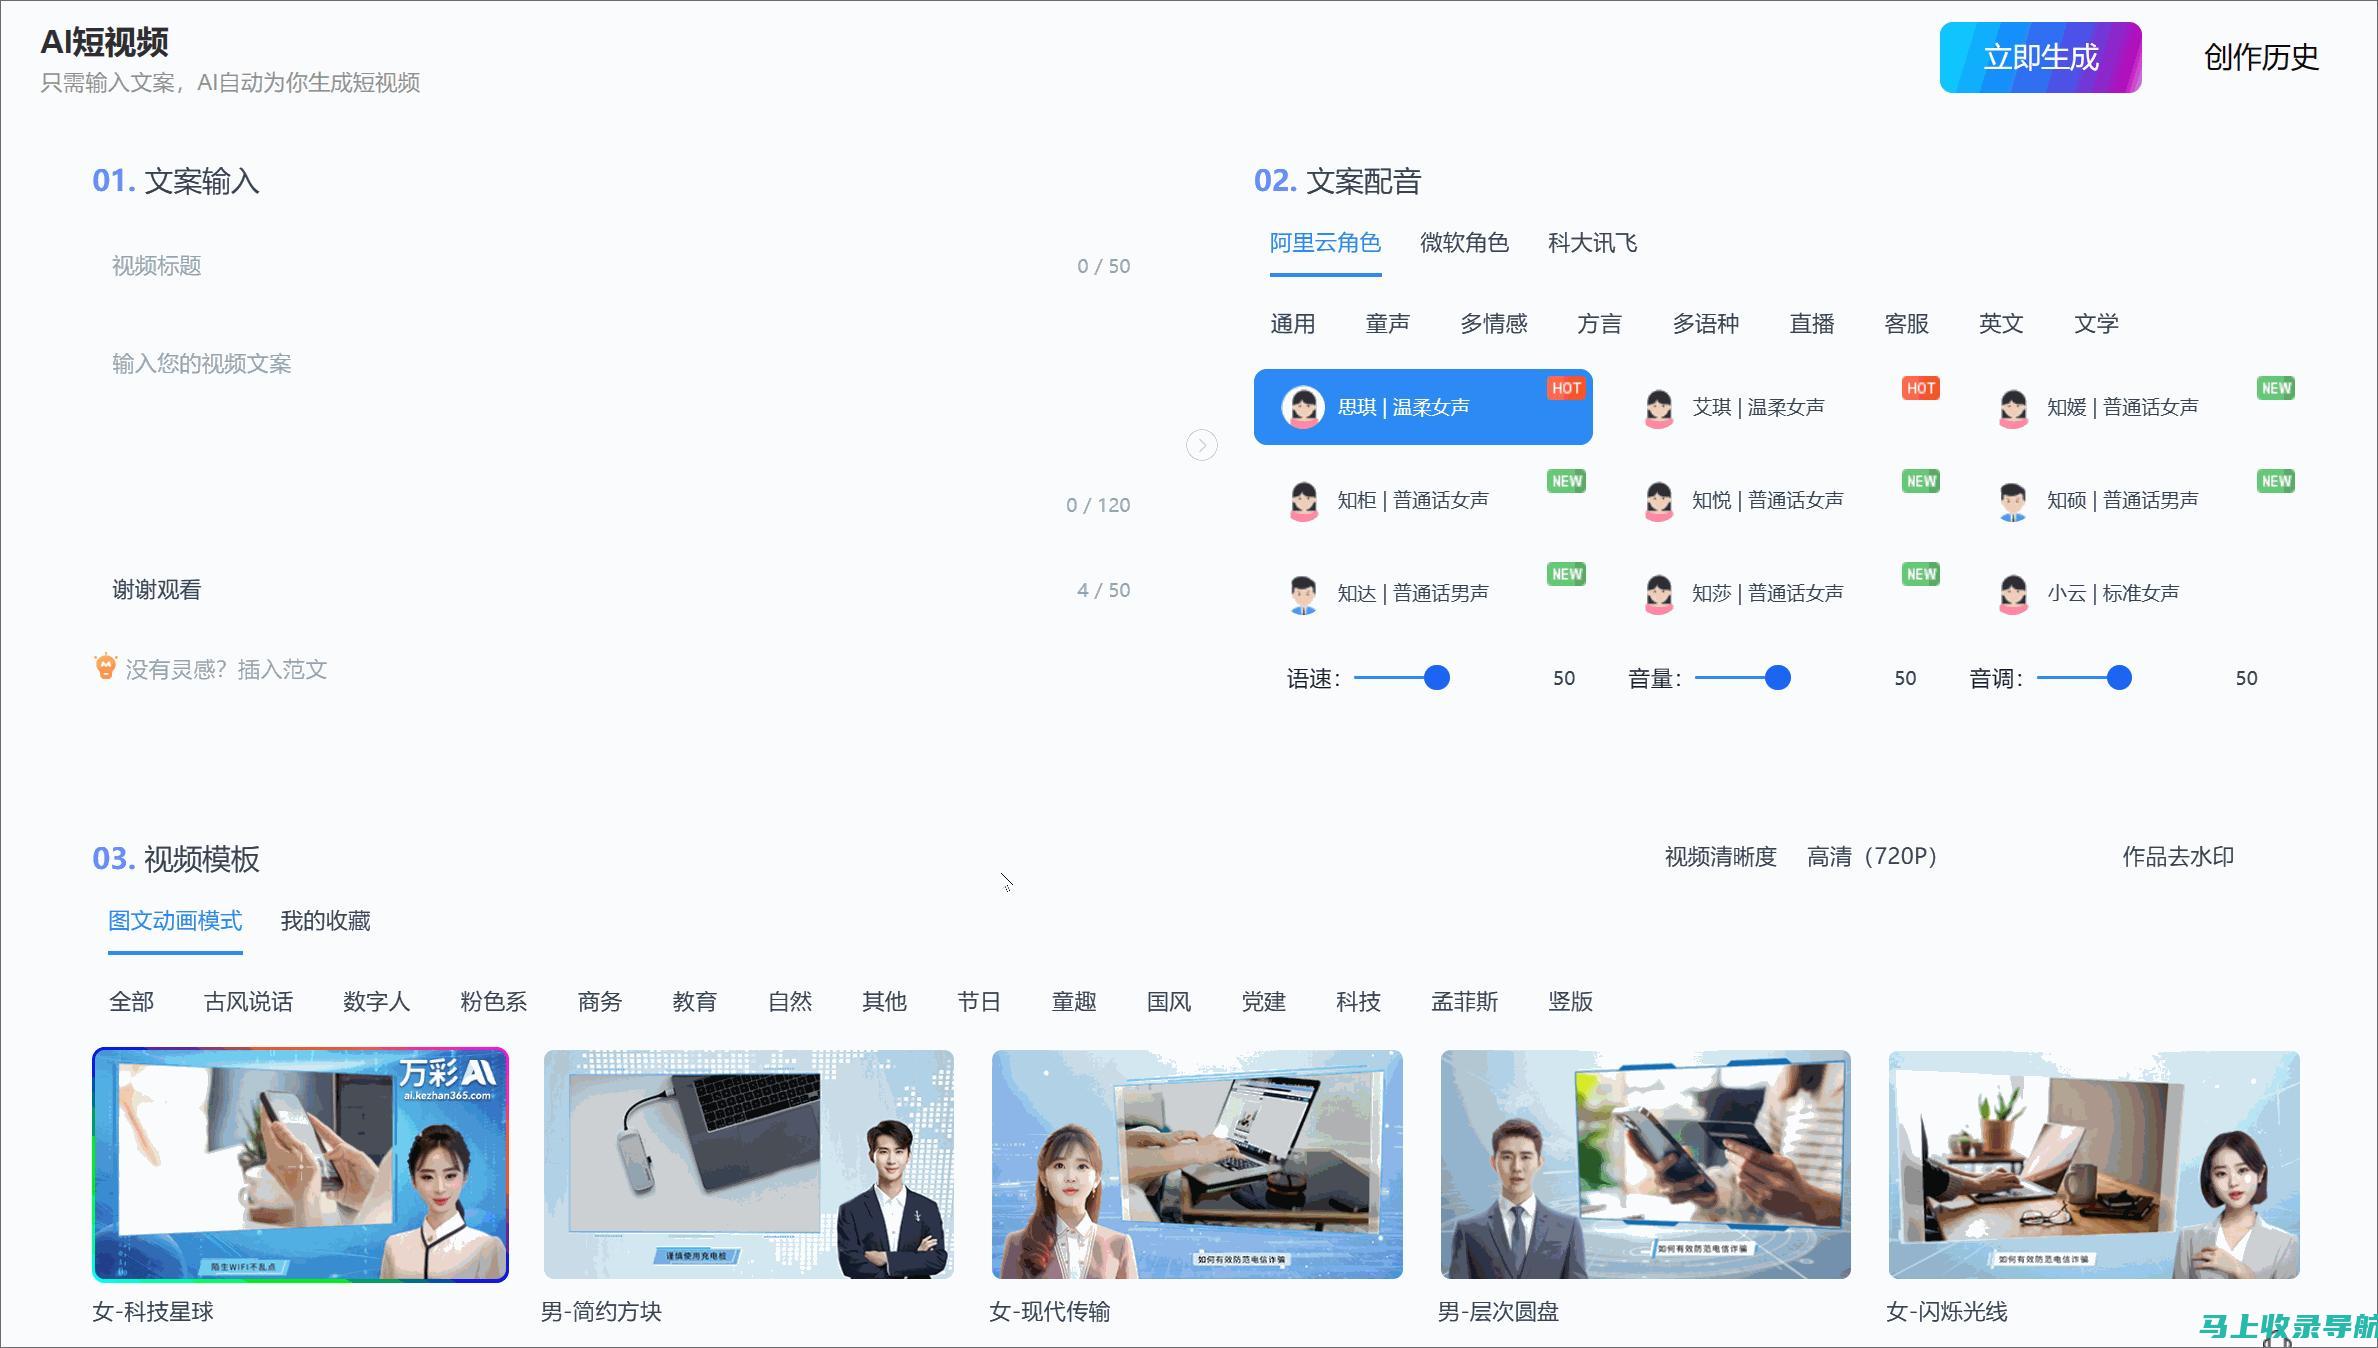Click the NEW badge on 知柜
The height and width of the screenshot is (1348, 2378).
point(1566,481)
